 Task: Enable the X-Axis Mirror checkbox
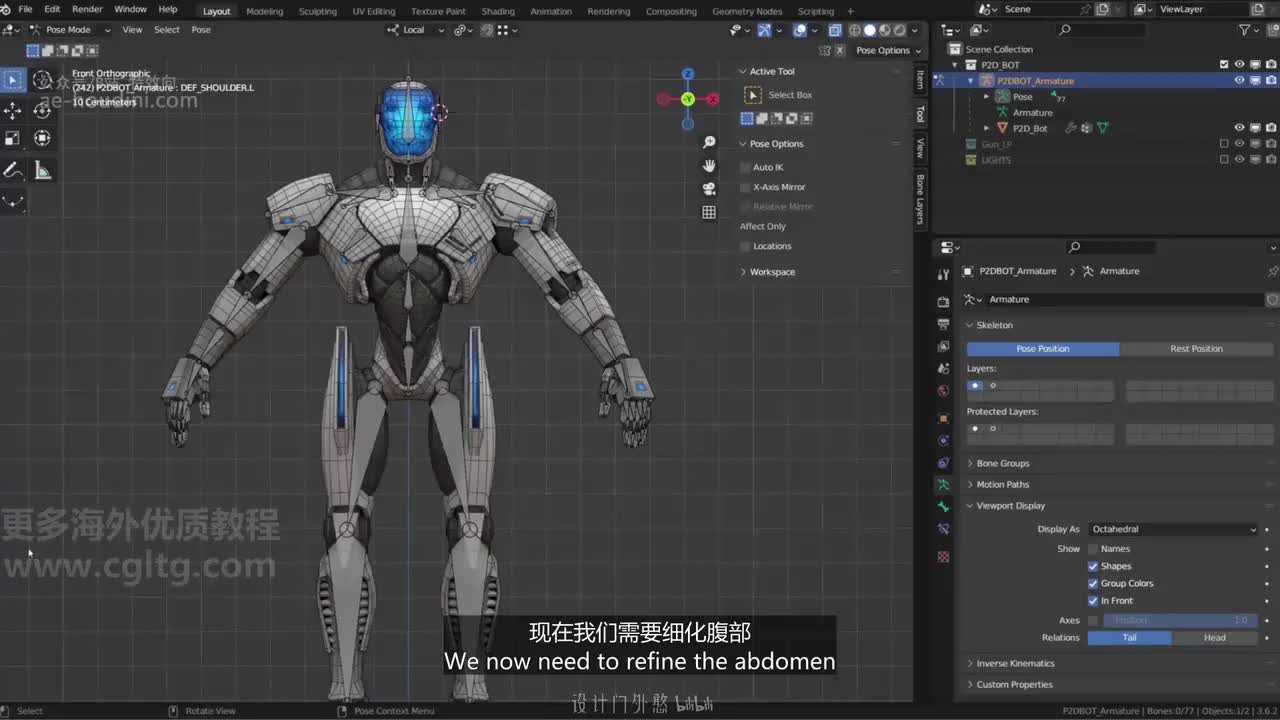point(745,187)
